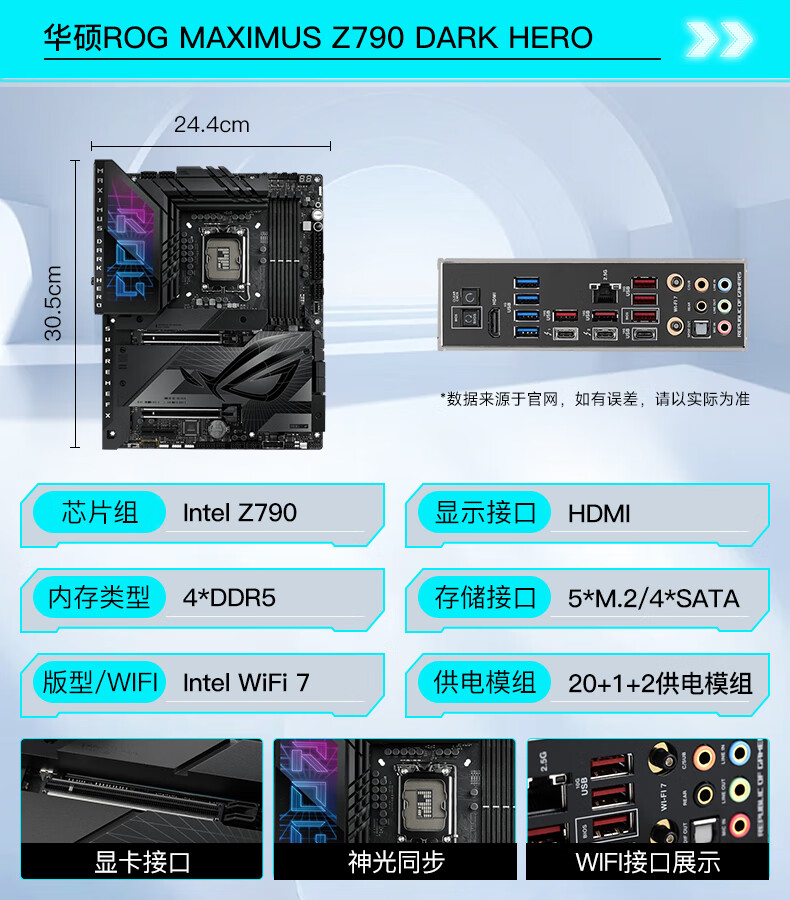
Task: Select the 存储接口 label badge
Action: [485, 597]
